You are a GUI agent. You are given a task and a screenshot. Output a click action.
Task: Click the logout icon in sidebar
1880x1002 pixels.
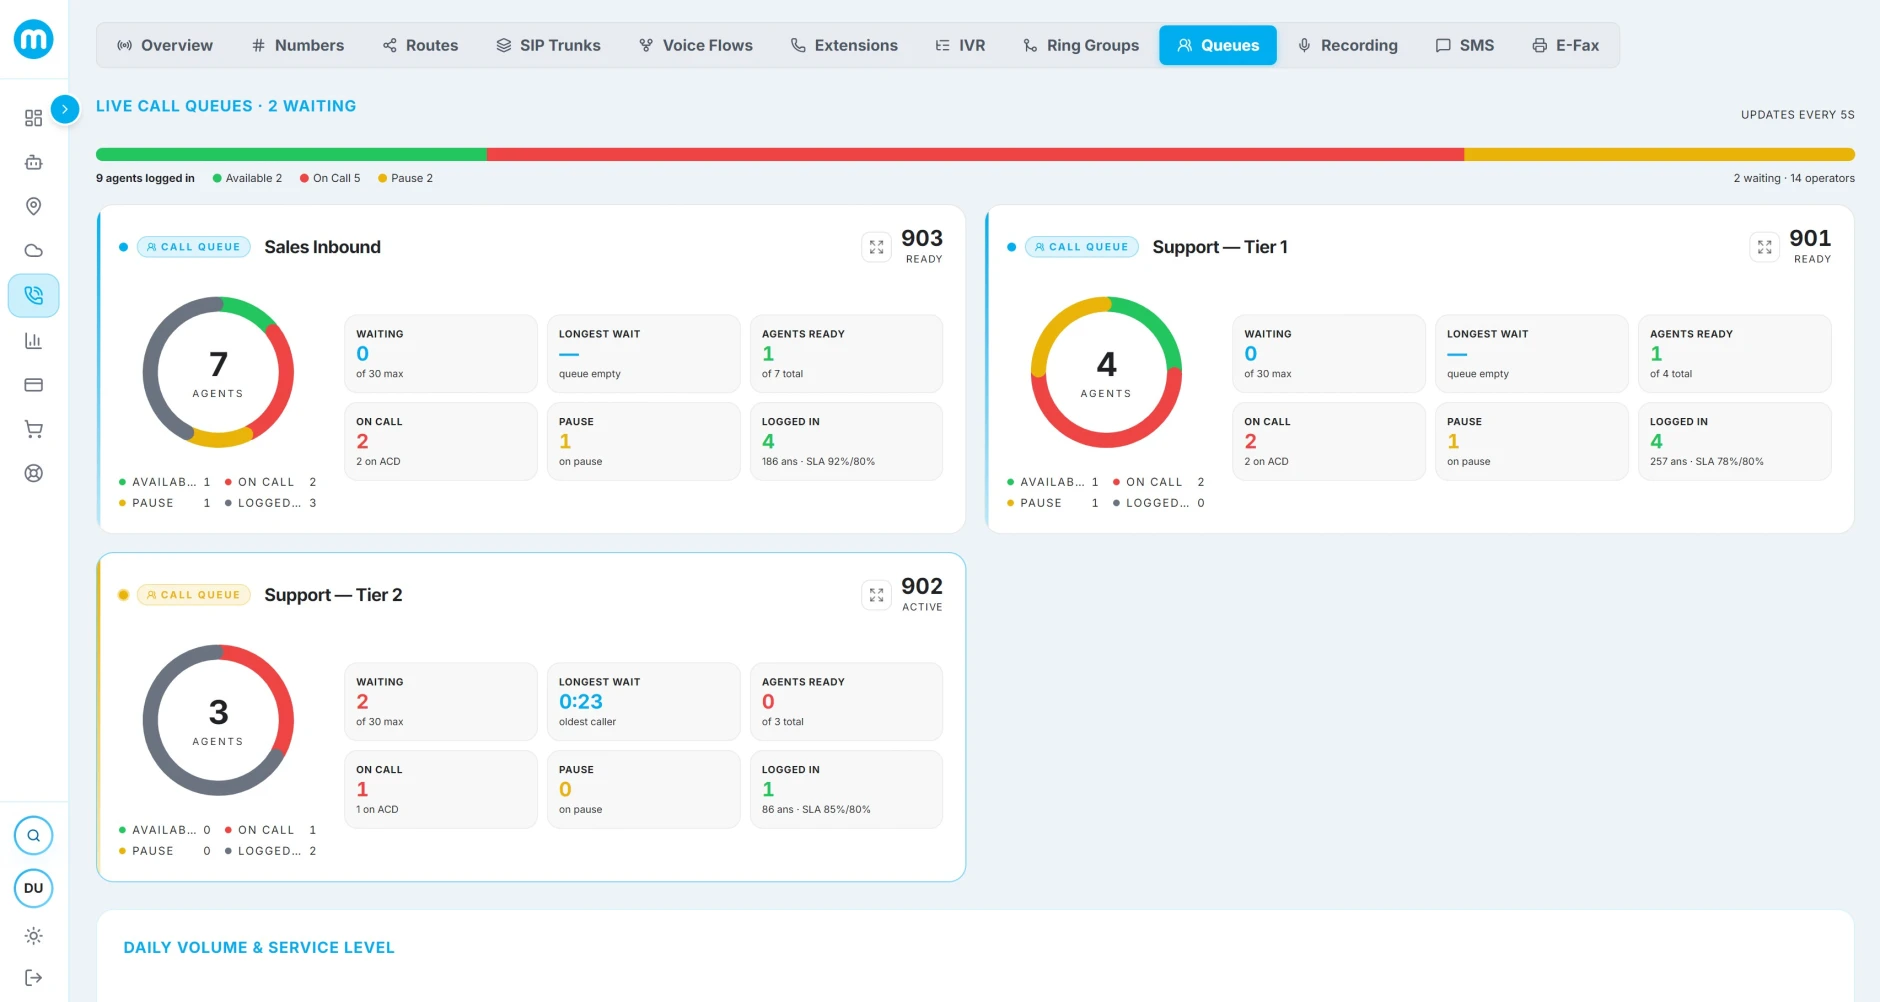pos(33,977)
